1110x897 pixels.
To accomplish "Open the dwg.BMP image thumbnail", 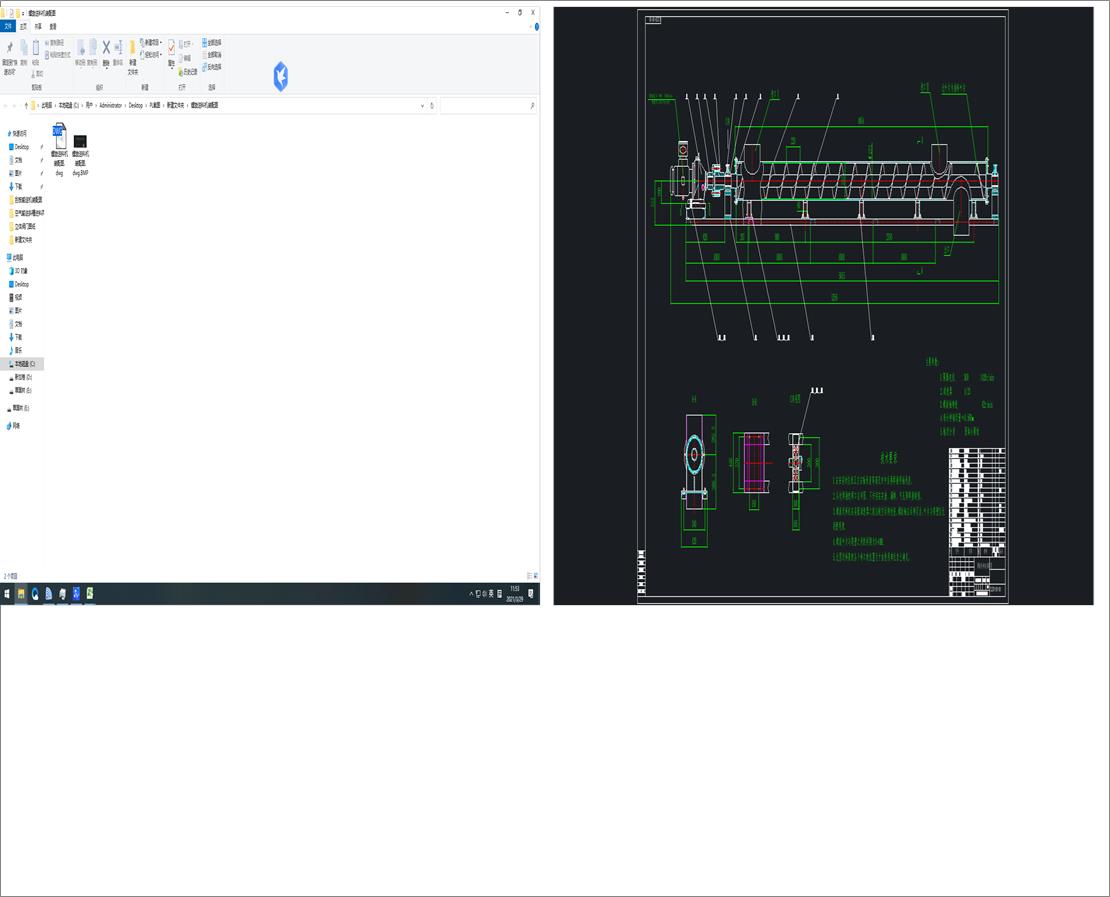I will pyautogui.click(x=81, y=141).
